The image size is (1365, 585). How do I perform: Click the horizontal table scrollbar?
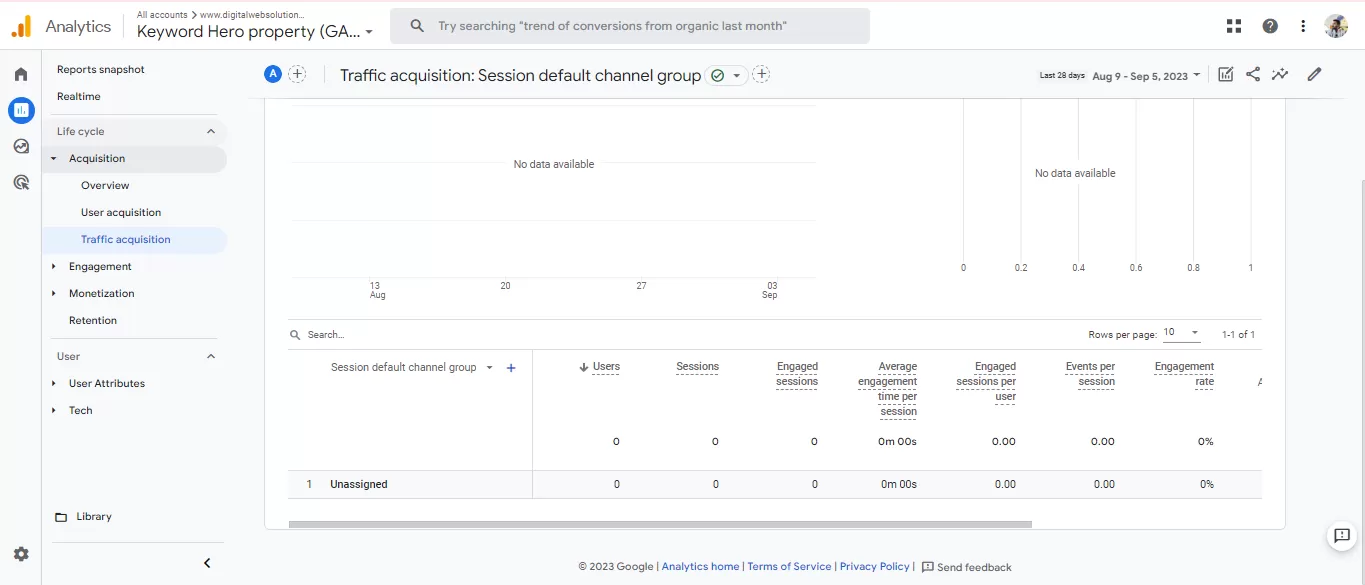click(660, 524)
